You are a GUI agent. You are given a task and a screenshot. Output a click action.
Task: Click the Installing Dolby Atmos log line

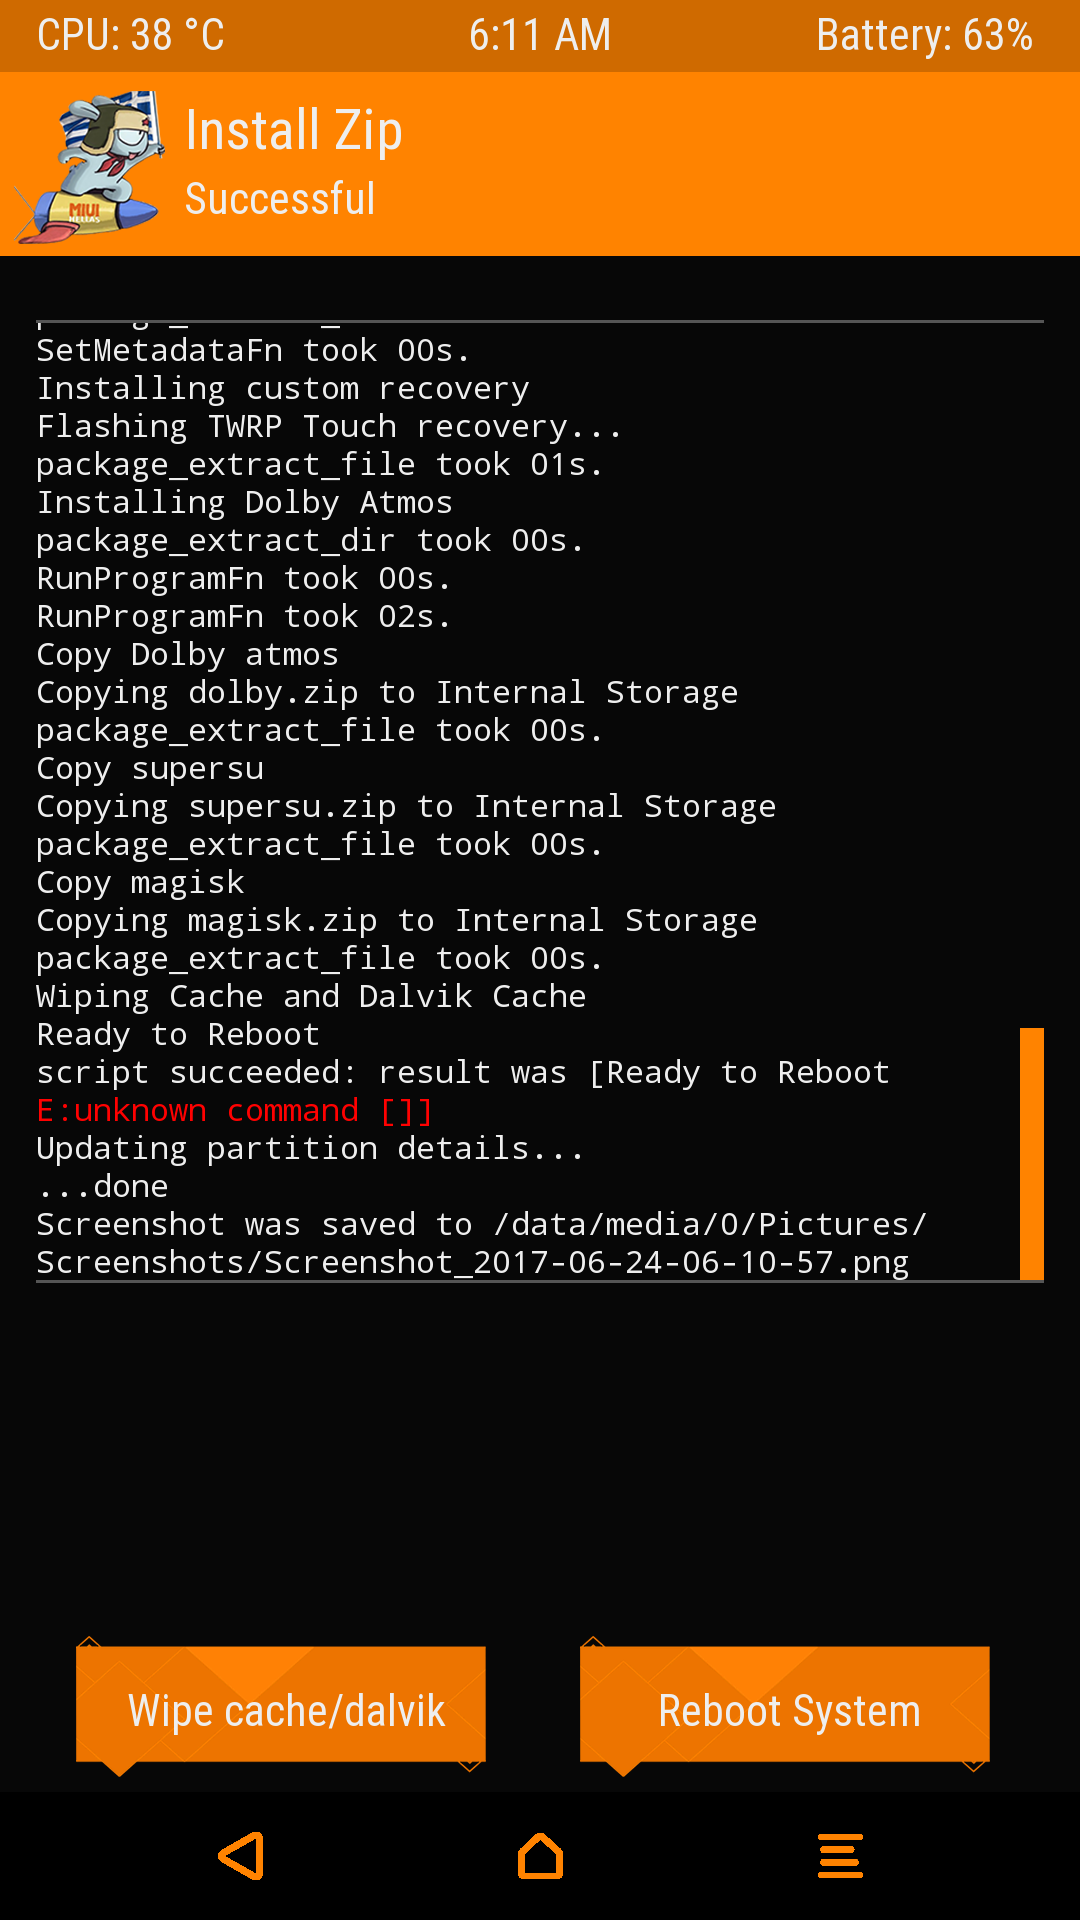coord(245,503)
